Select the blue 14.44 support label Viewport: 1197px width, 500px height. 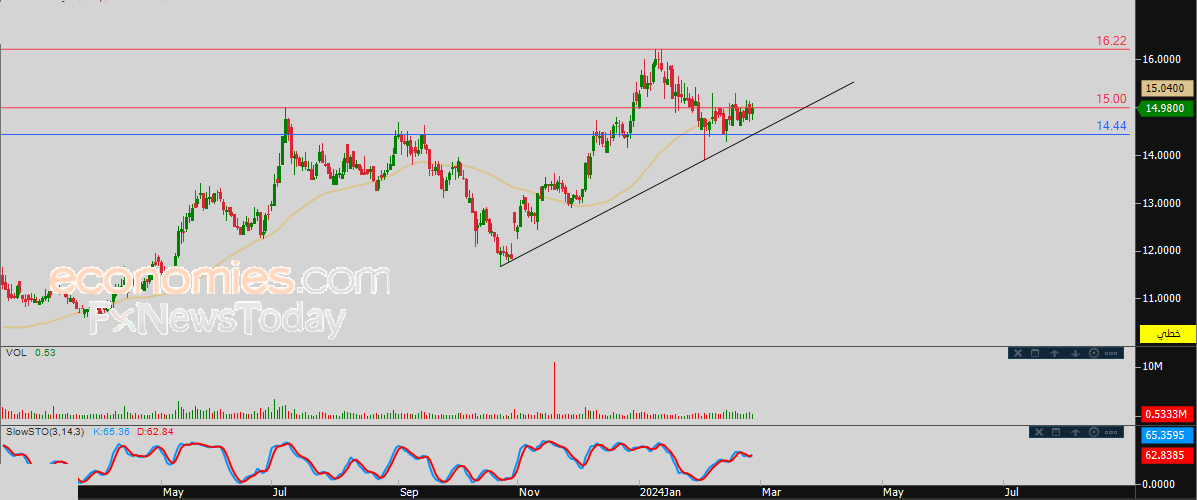click(x=1112, y=126)
